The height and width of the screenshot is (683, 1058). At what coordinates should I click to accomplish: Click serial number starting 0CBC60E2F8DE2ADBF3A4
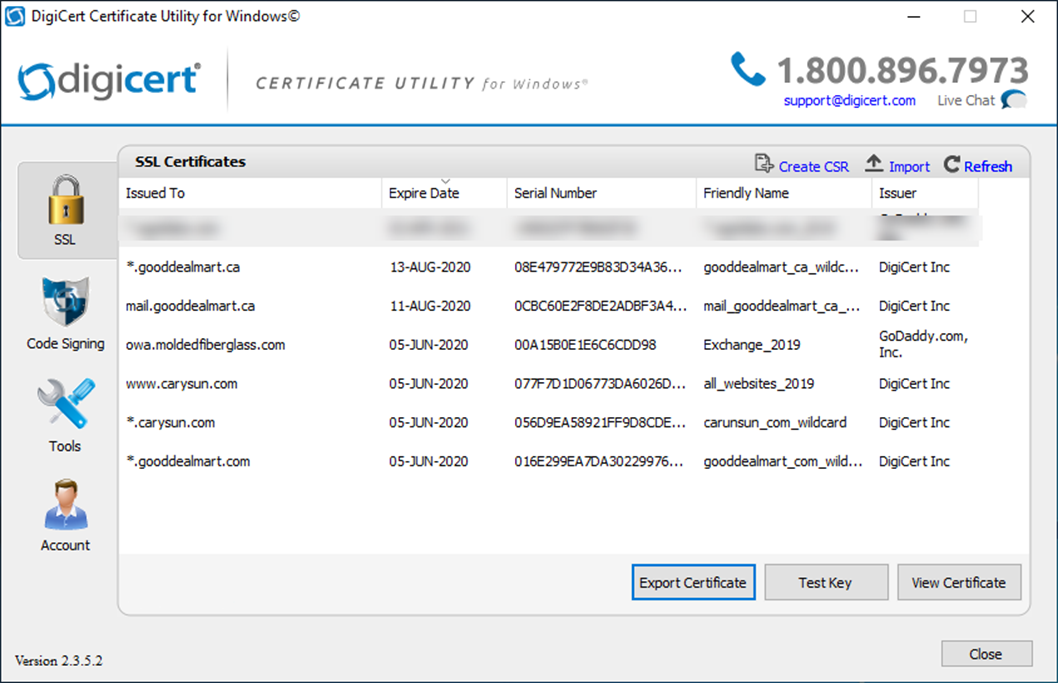(x=601, y=306)
